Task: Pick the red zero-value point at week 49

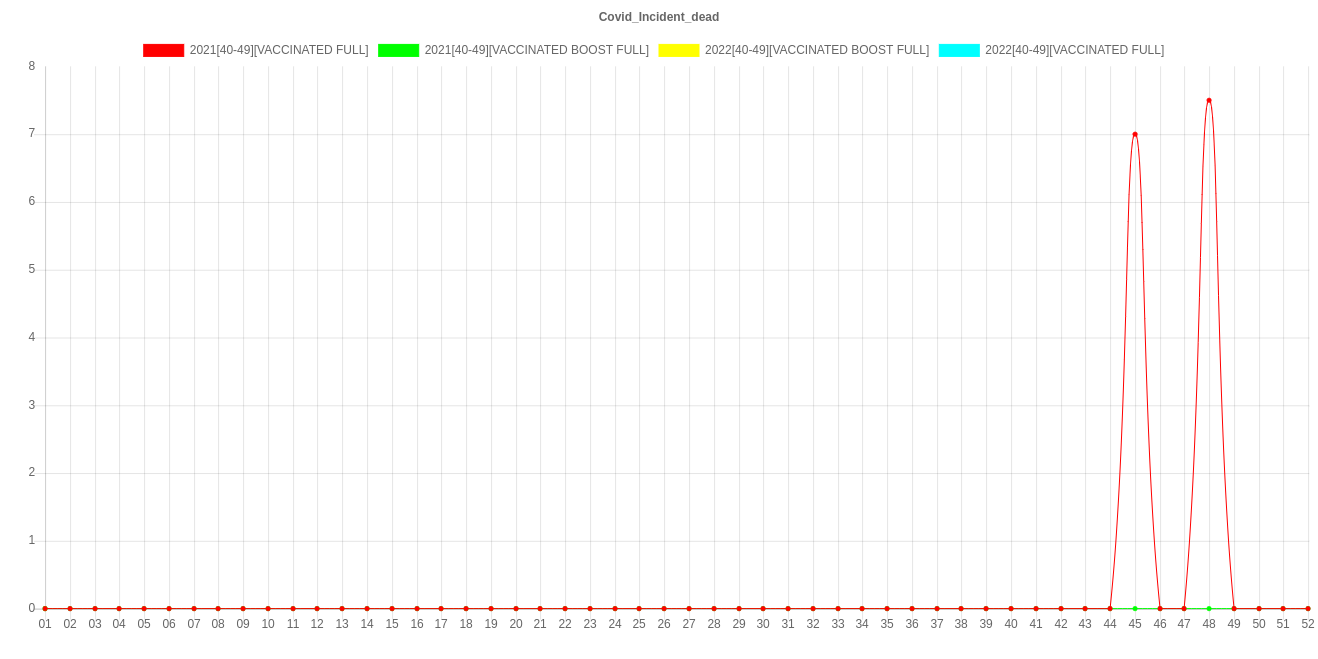Action: pos(1234,608)
